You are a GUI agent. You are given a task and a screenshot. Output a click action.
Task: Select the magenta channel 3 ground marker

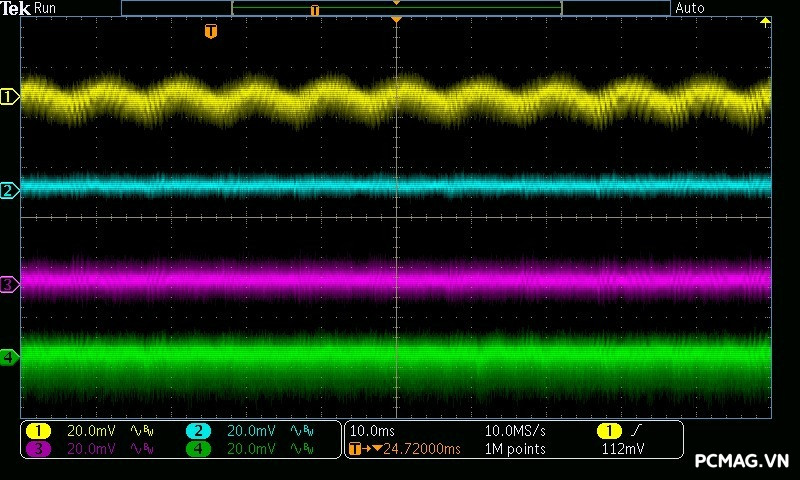pyautogui.click(x=9, y=285)
